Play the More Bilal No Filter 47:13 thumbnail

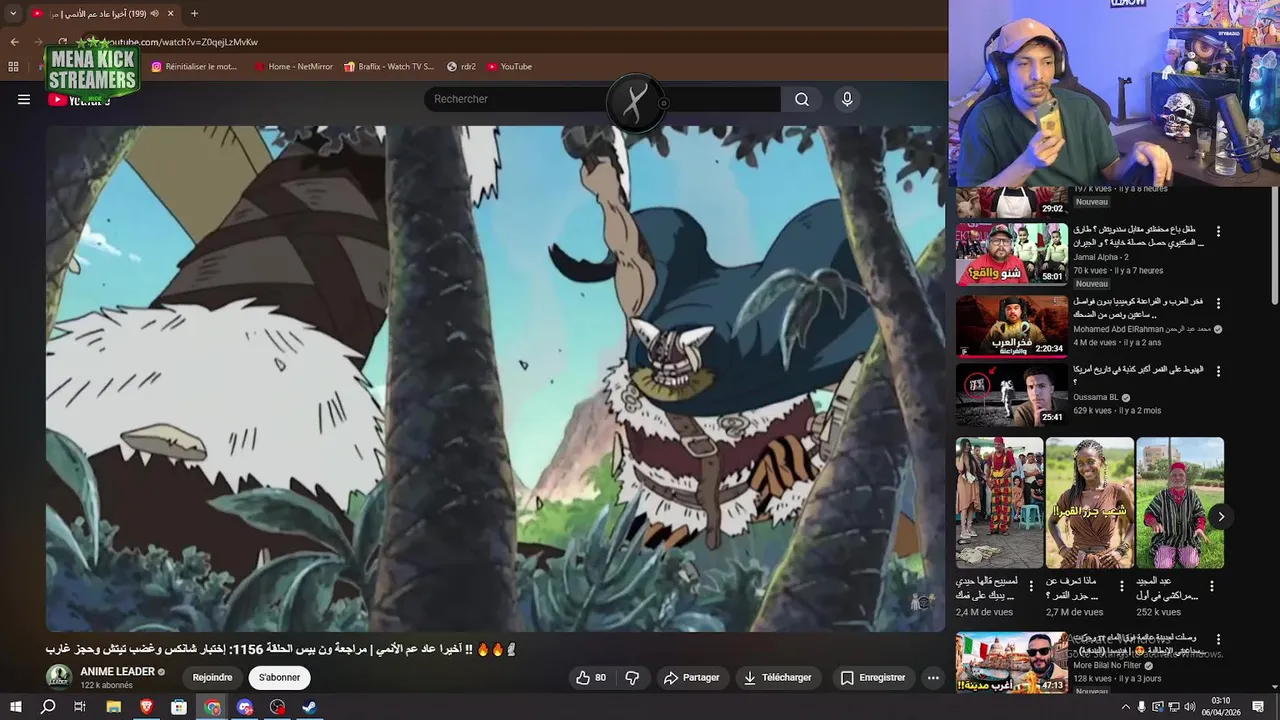click(1011, 662)
